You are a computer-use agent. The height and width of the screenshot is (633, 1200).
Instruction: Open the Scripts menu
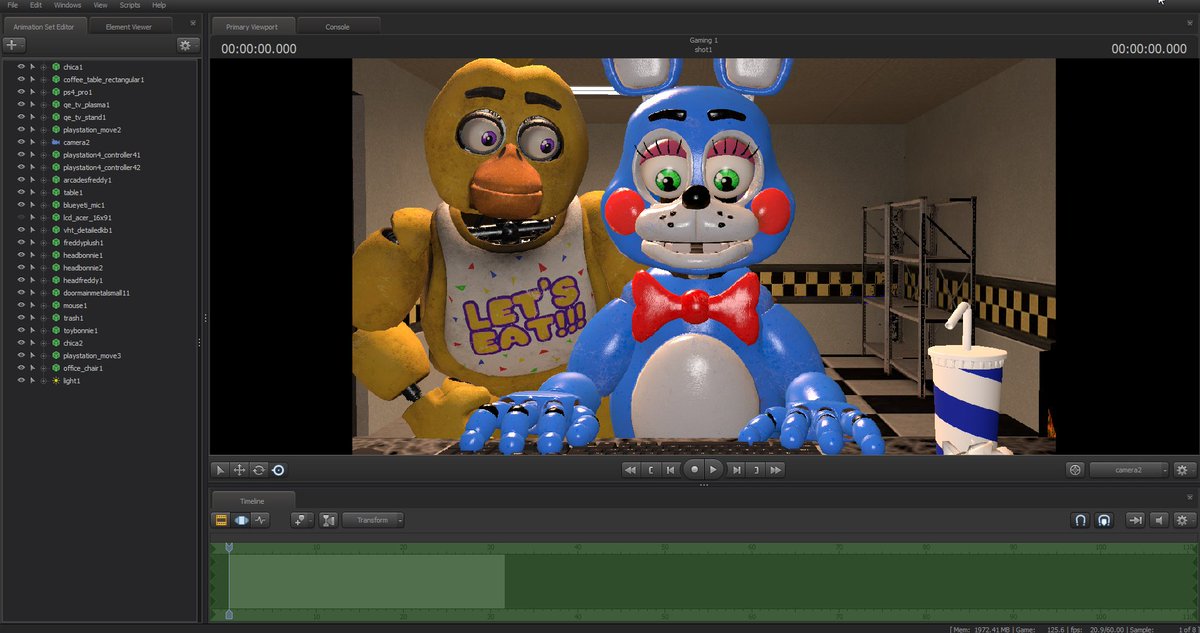tap(130, 5)
